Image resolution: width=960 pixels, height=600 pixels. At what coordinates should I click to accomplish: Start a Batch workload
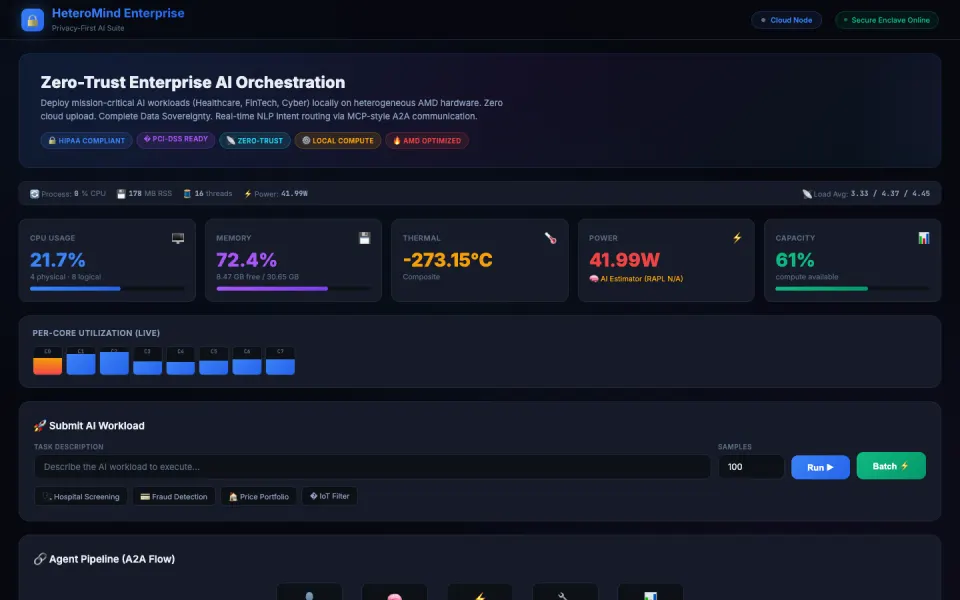tap(891, 466)
